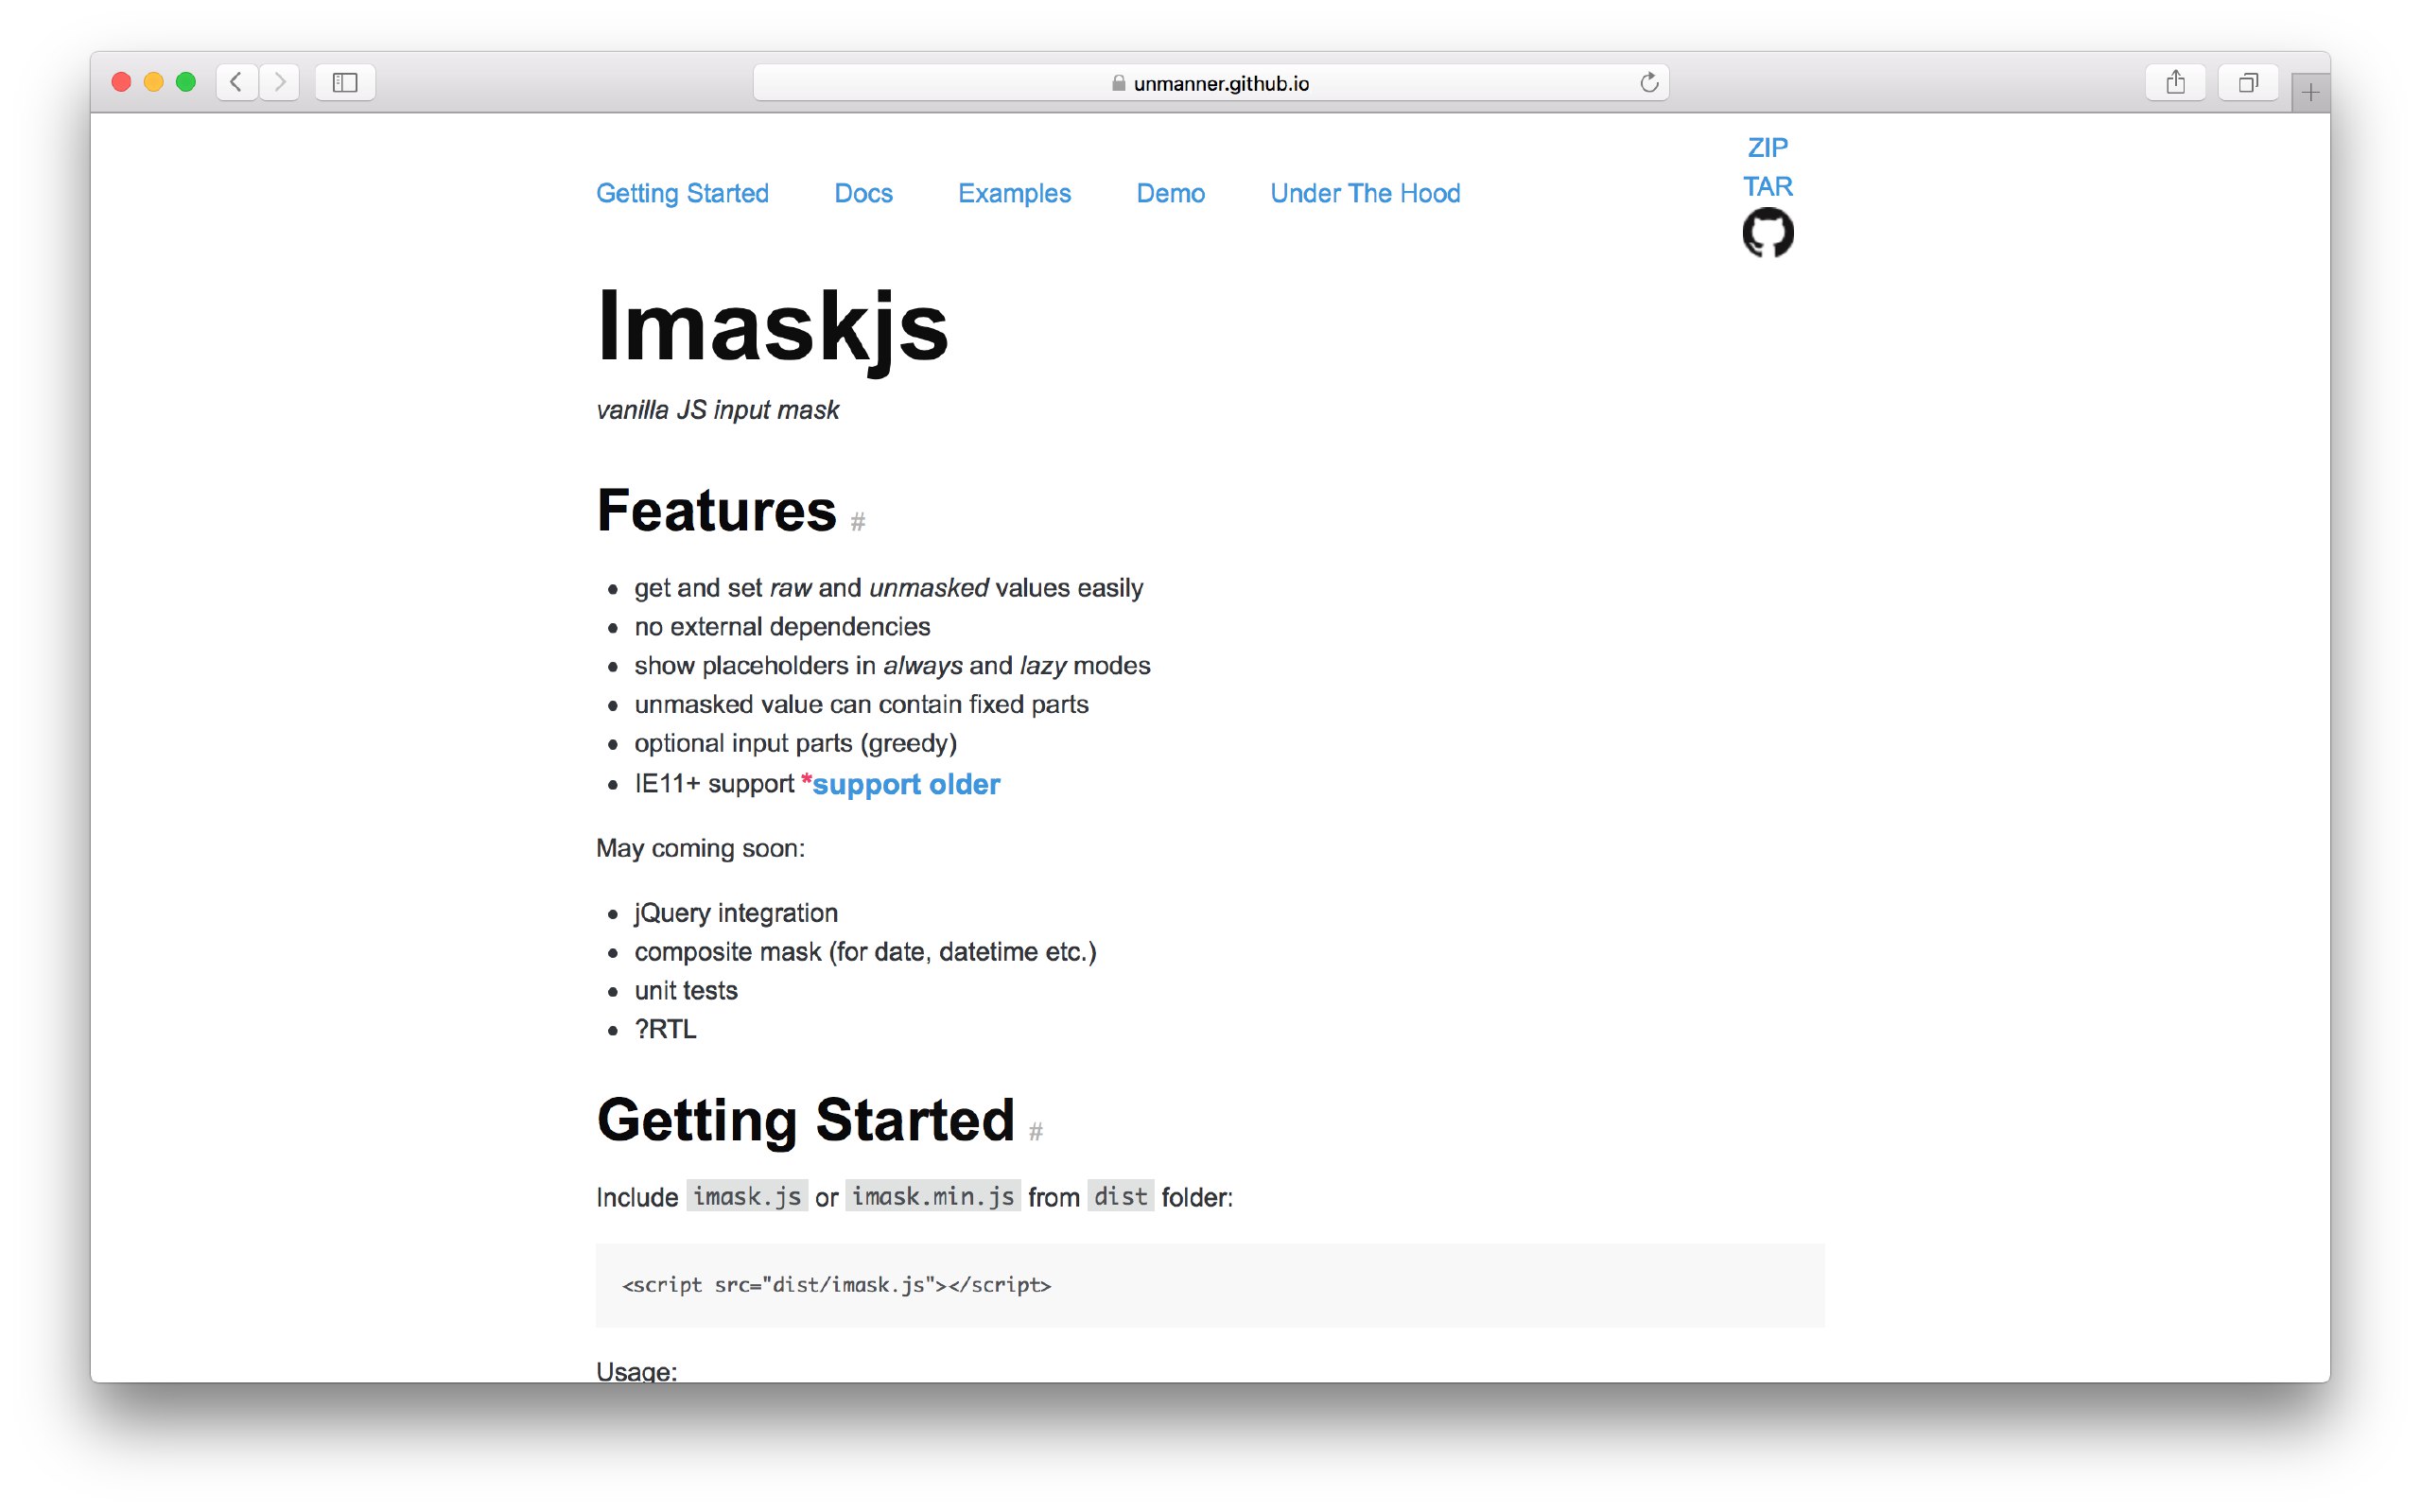Download the ZIP archive link
Screen dimensions: 2421x1512
(x=1767, y=148)
